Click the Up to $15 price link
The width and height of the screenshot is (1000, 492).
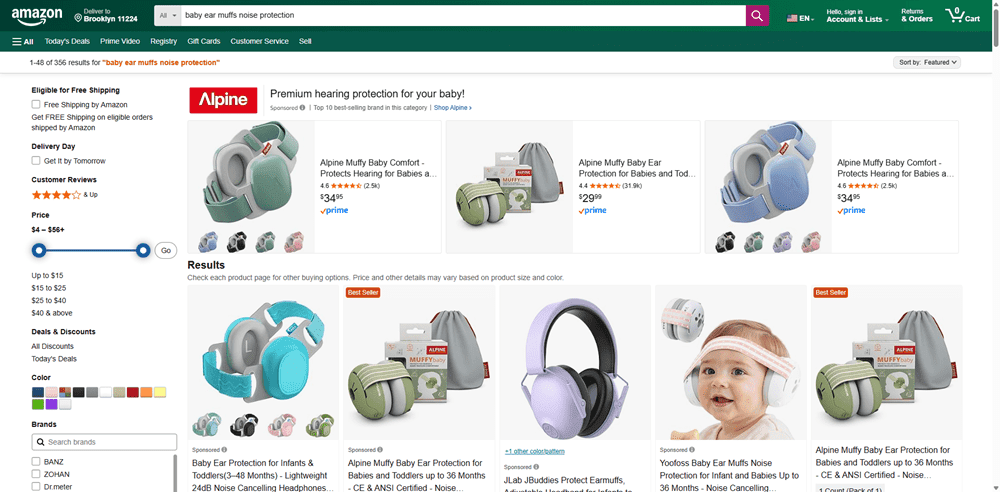pos(47,275)
